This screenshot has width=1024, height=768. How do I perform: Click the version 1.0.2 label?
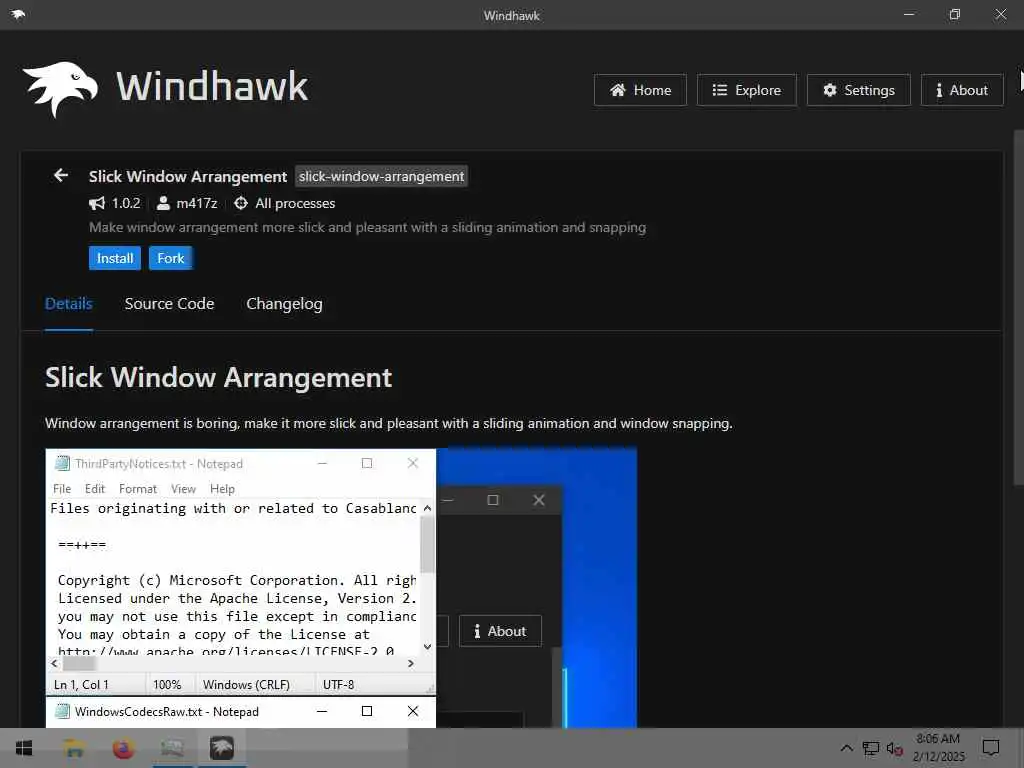pos(126,203)
